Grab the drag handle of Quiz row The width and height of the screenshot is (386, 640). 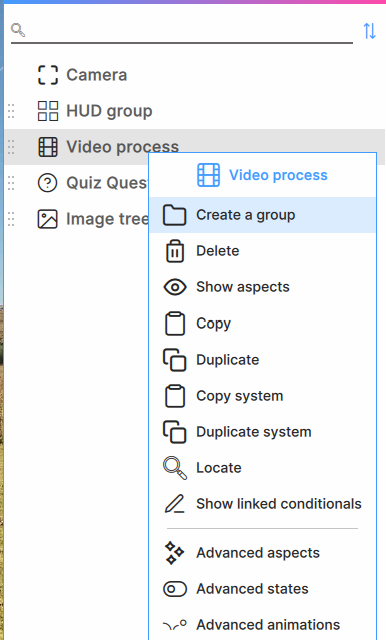[x=11, y=183]
